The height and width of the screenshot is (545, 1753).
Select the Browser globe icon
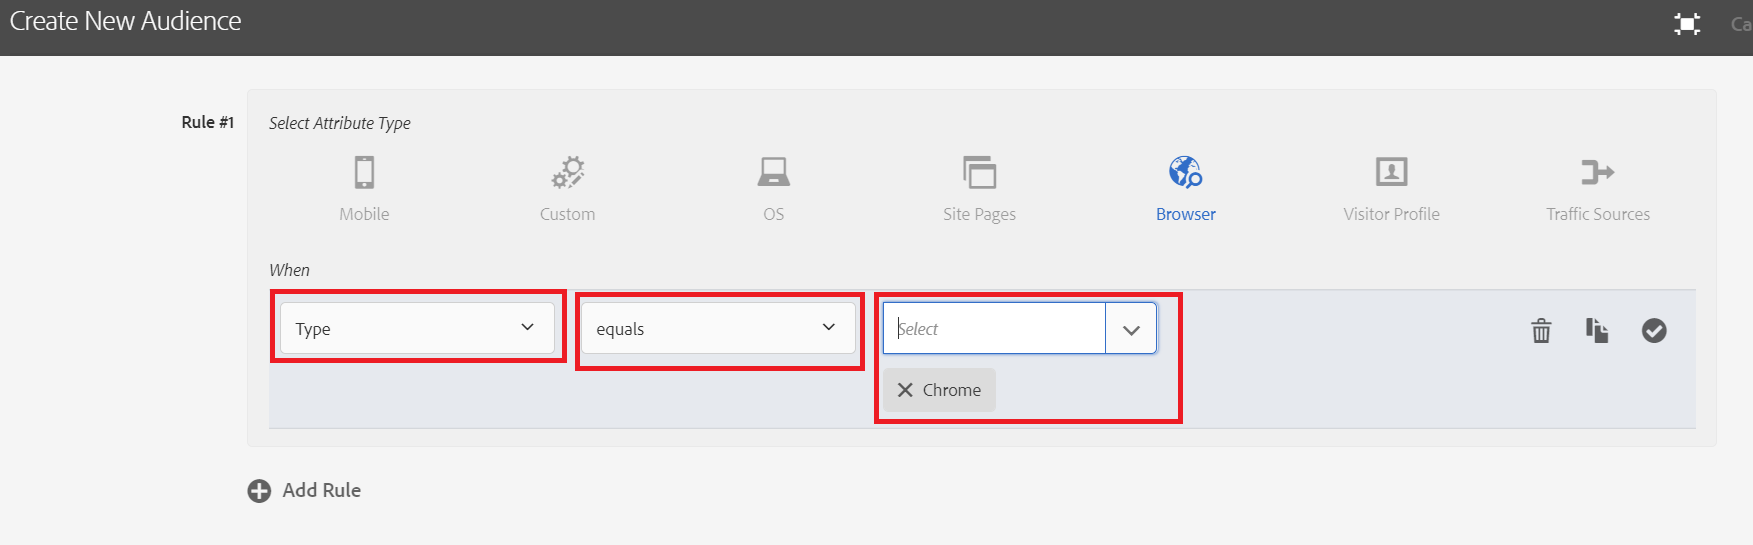(x=1185, y=172)
